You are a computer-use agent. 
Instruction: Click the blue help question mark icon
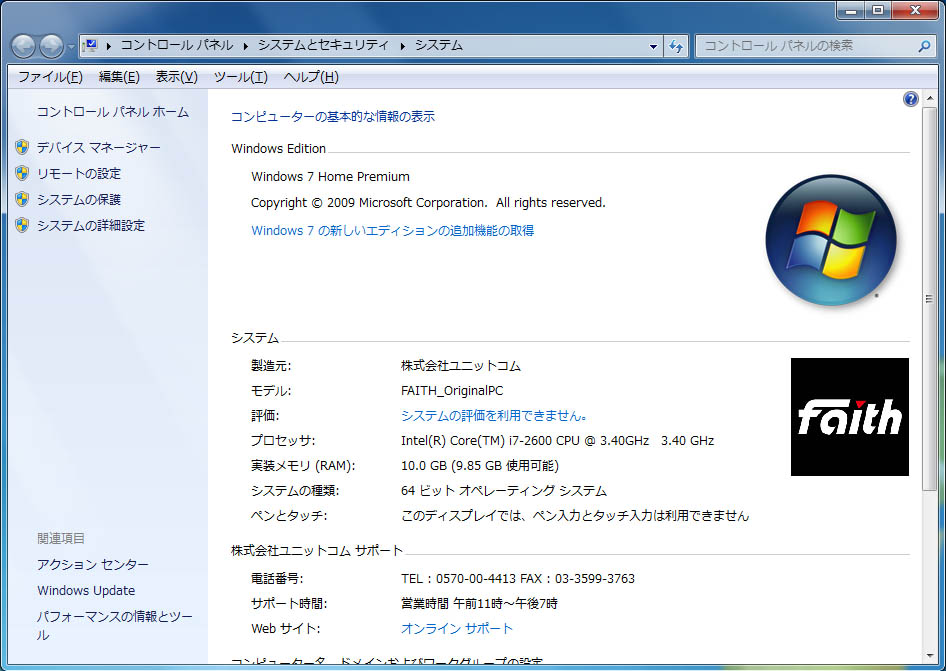[910, 98]
